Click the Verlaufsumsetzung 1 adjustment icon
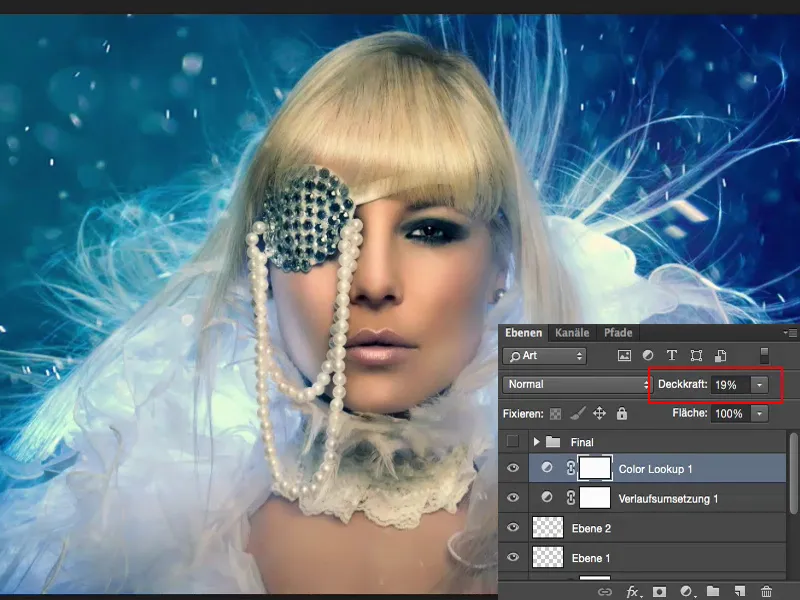The image size is (800, 600). coord(546,497)
